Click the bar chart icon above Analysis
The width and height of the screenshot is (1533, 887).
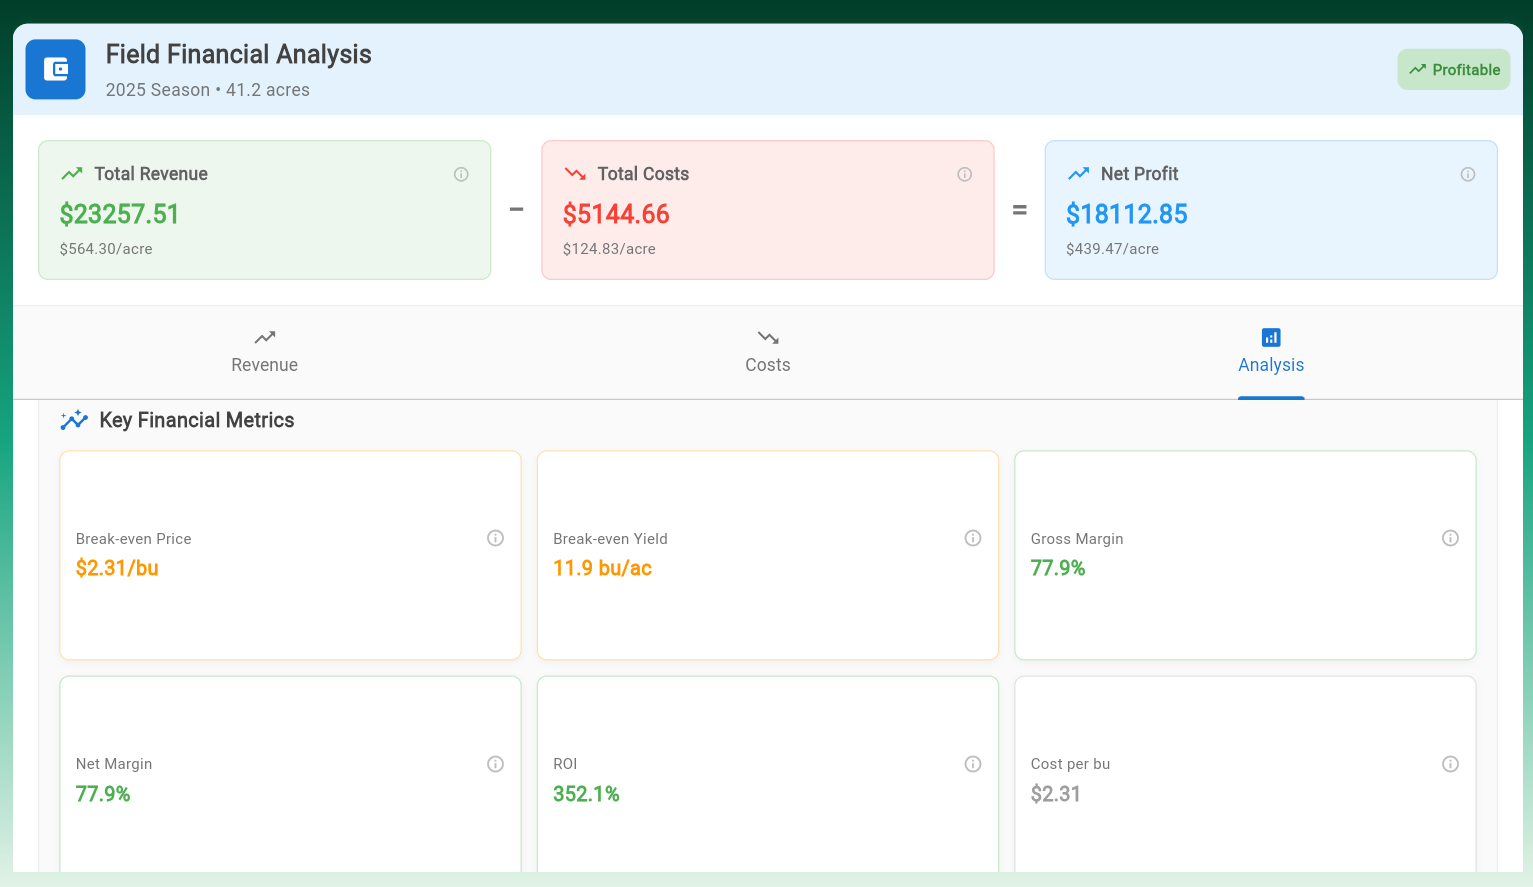pos(1270,337)
